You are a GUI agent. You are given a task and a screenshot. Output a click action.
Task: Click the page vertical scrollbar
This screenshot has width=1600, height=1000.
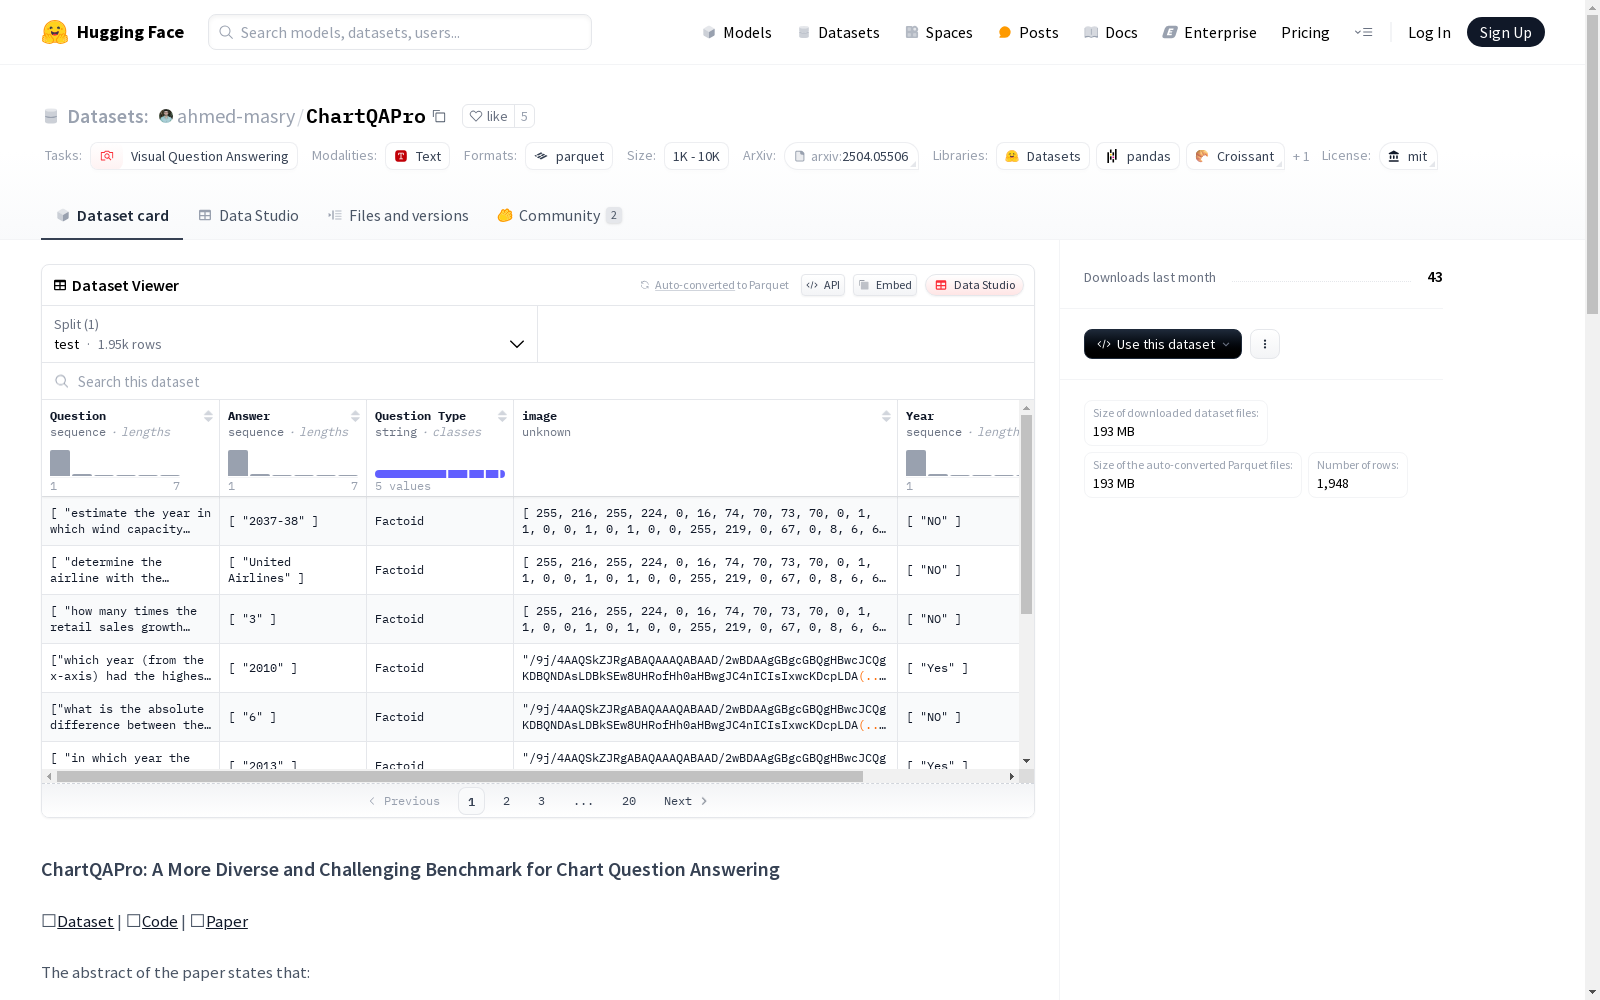click(1592, 165)
